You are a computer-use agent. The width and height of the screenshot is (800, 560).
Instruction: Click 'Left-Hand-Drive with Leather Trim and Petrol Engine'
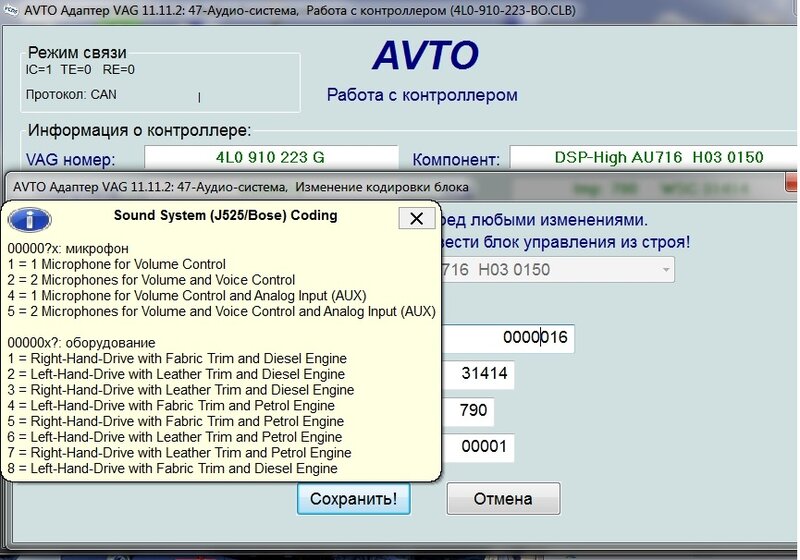coord(186,437)
